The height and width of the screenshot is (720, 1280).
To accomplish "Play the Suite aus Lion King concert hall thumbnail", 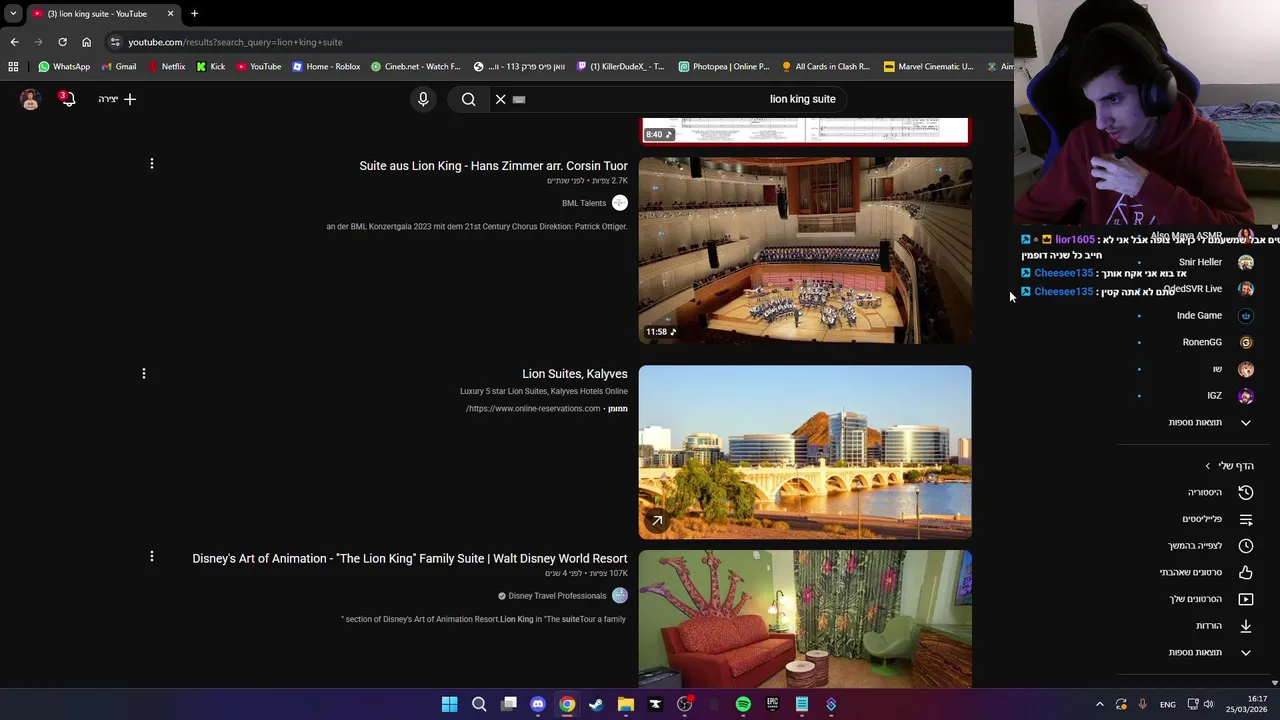I will click(805, 250).
